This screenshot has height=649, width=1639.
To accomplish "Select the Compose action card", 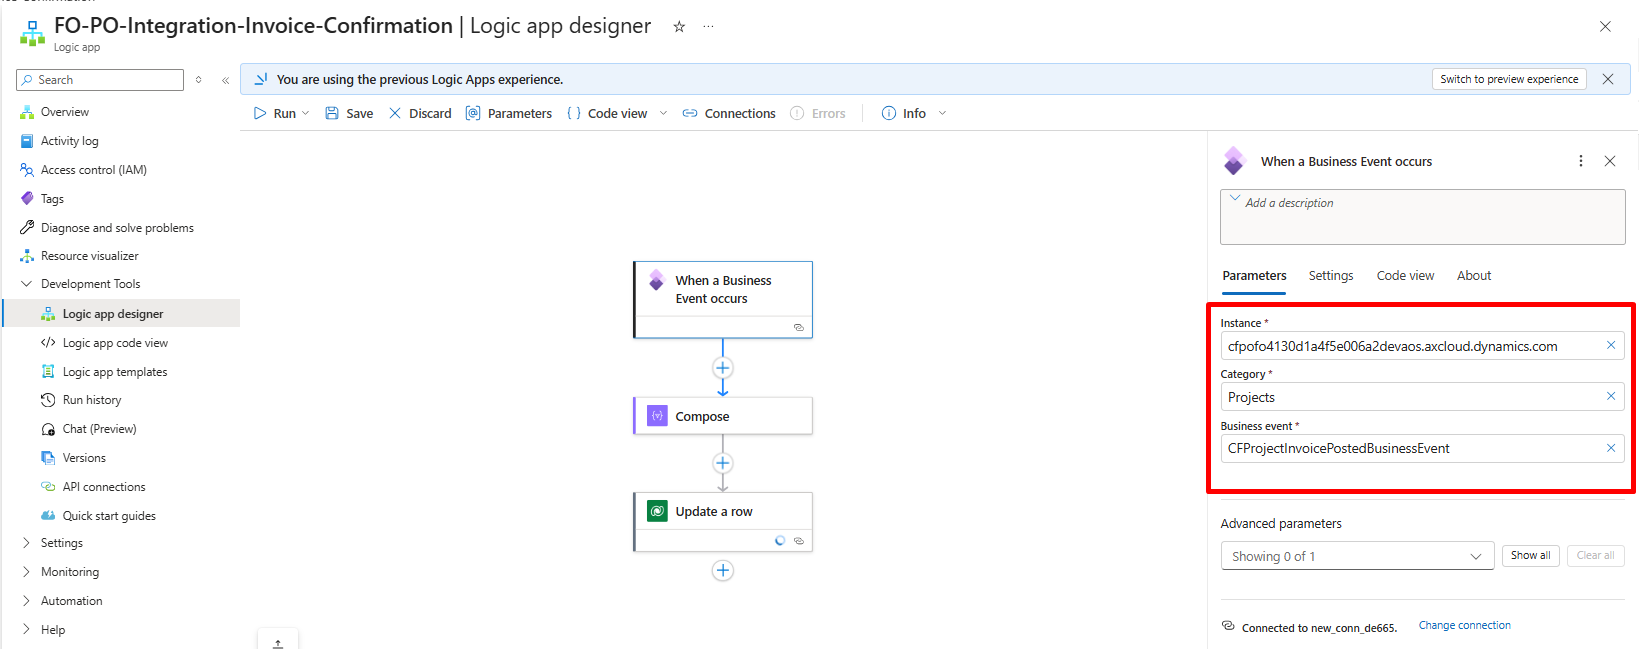I will tap(723, 416).
